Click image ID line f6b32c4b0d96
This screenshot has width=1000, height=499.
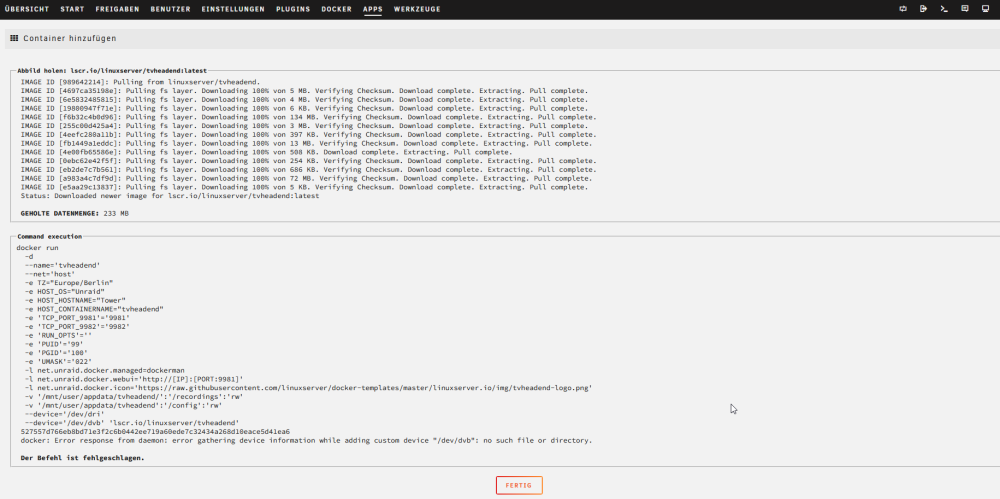tap(309, 117)
